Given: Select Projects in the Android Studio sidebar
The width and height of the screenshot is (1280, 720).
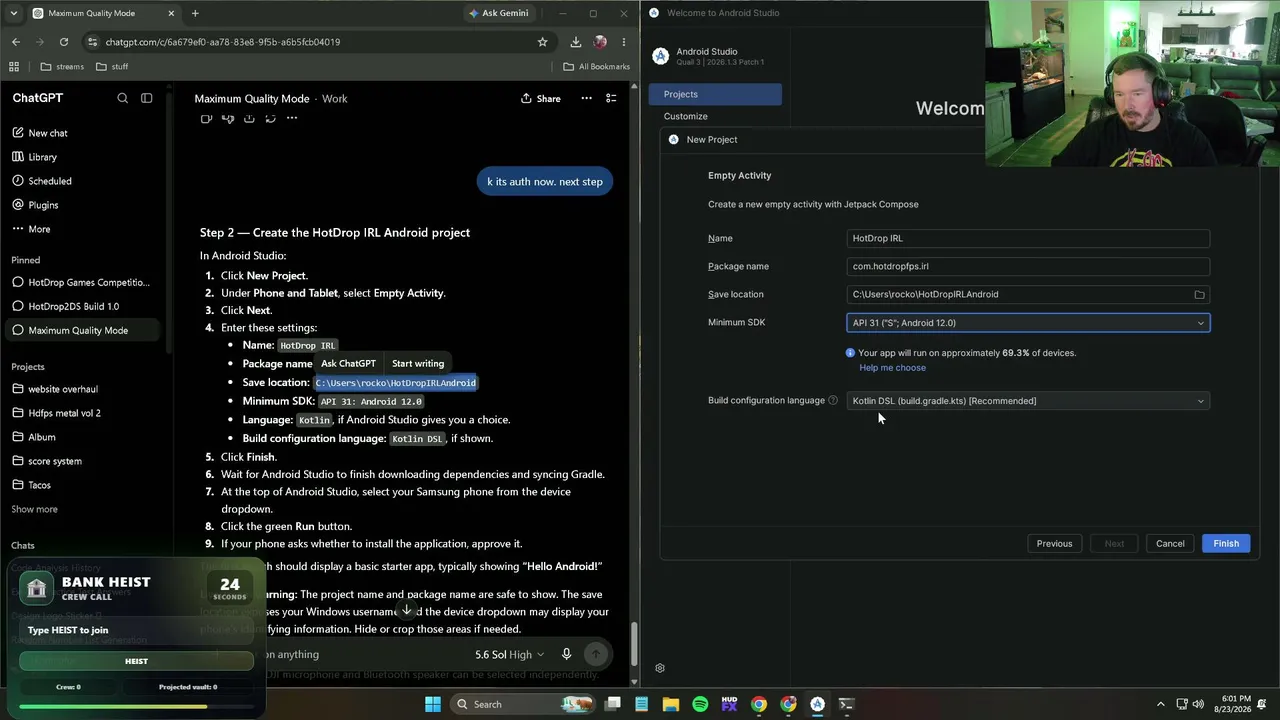Looking at the screenshot, I should [715, 94].
